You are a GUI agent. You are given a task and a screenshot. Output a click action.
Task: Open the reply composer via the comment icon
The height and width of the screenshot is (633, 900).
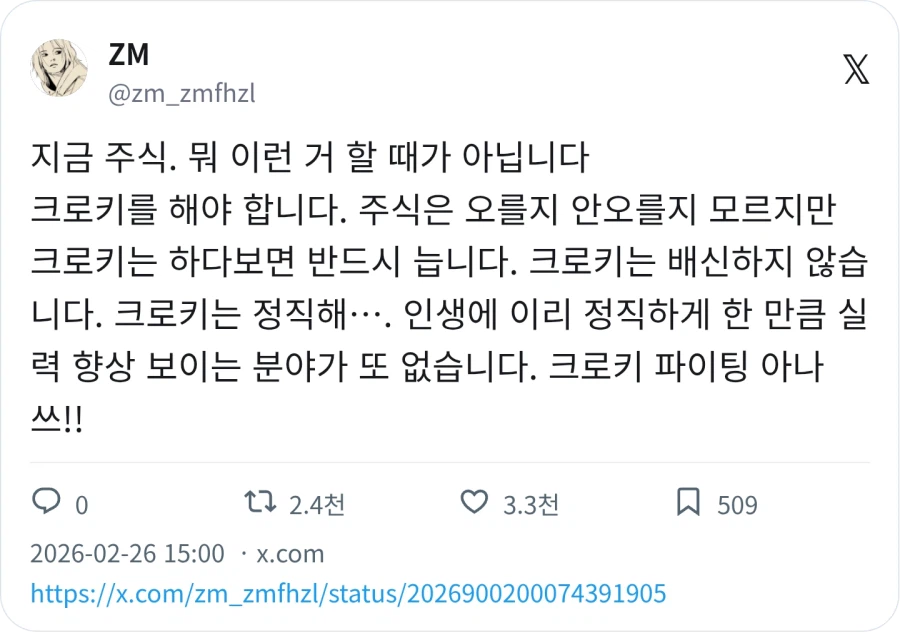coord(46,500)
